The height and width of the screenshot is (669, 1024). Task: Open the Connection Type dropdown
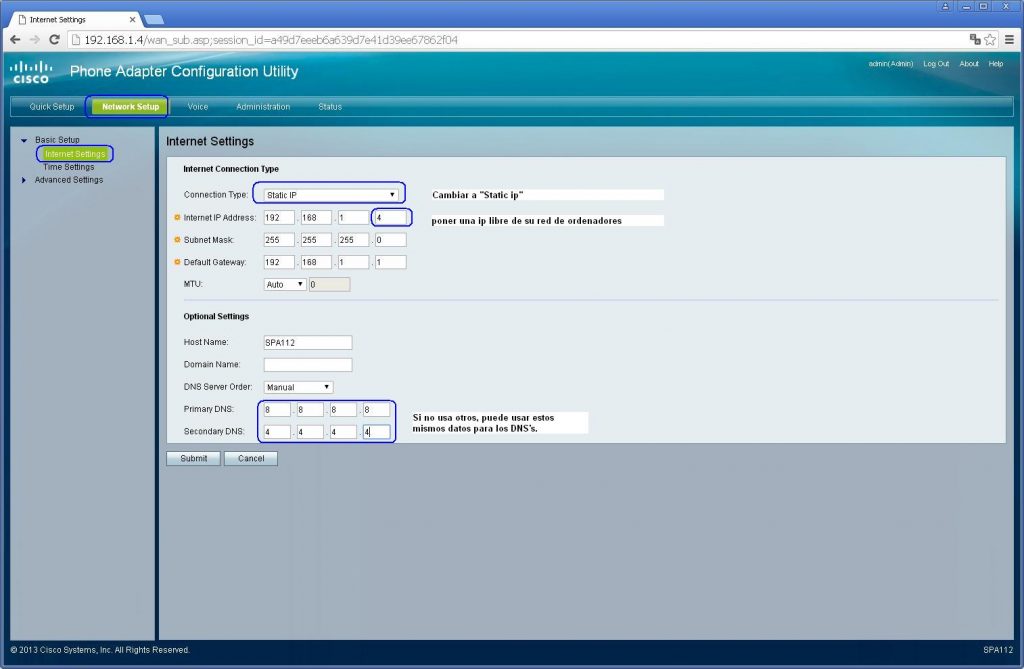(x=327, y=192)
